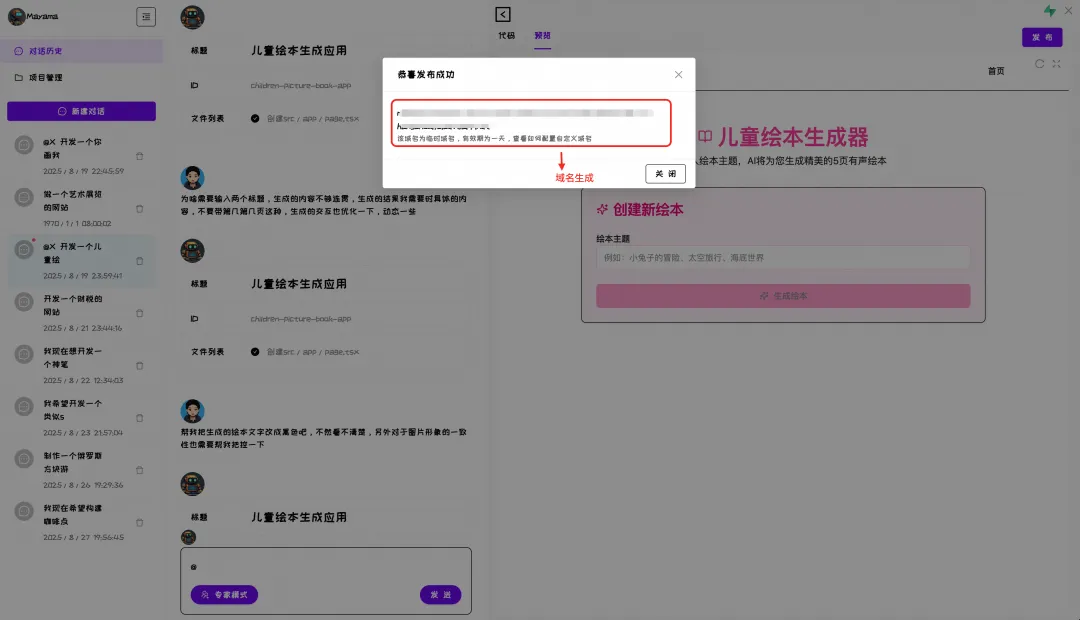This screenshot has height=620, width=1080.
Task: Collapse the code panel with the arrow
Action: pyautogui.click(x=502, y=14)
